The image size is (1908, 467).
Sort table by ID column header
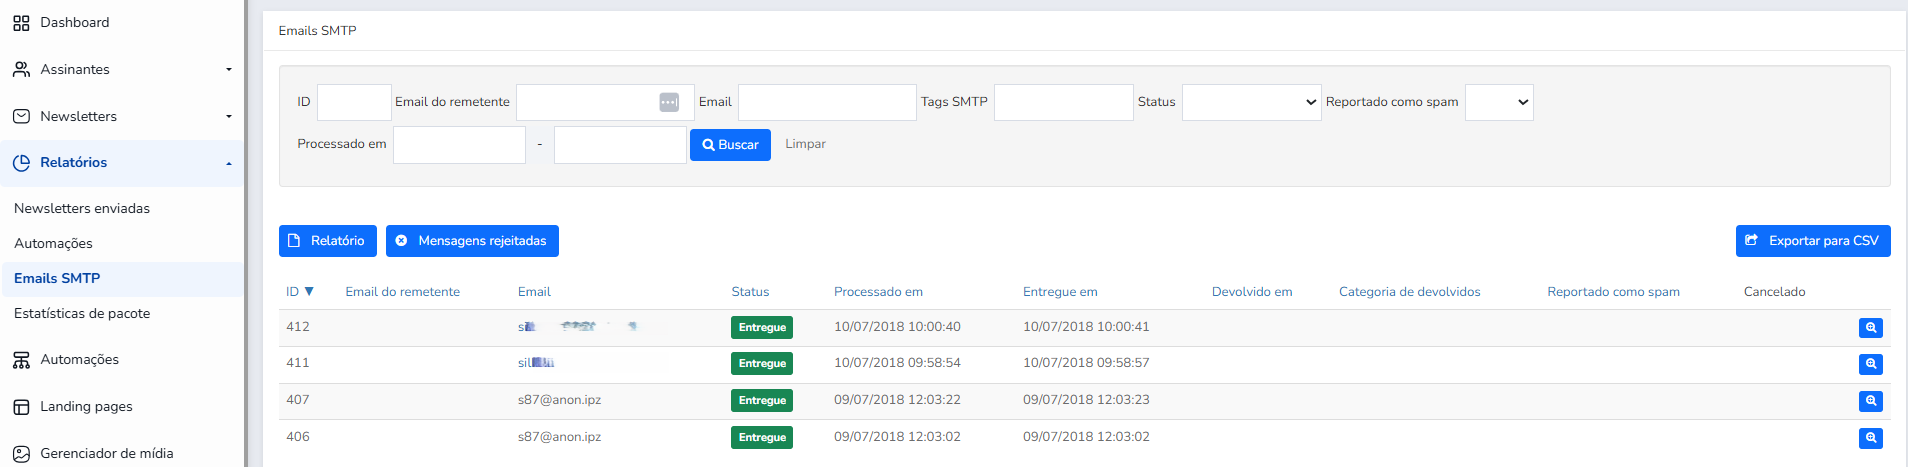299,292
